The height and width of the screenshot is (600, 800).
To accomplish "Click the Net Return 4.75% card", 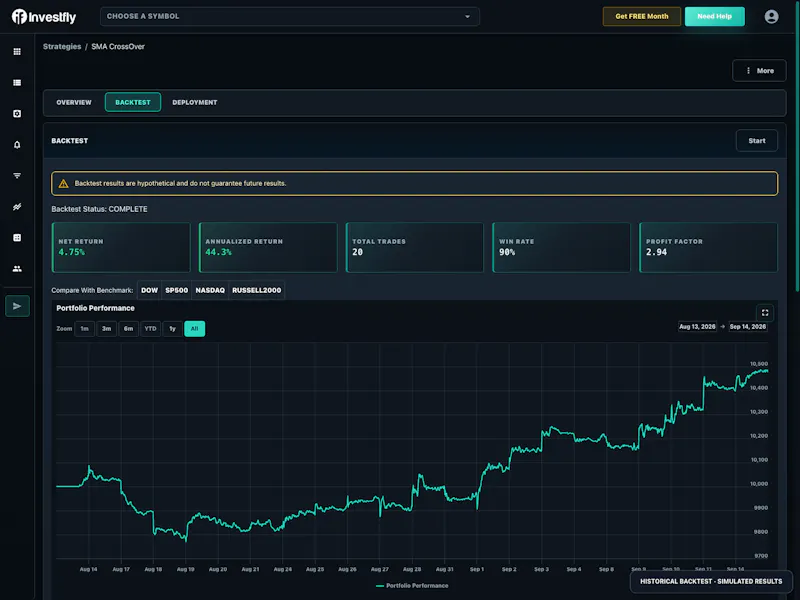I will pyautogui.click(x=121, y=247).
